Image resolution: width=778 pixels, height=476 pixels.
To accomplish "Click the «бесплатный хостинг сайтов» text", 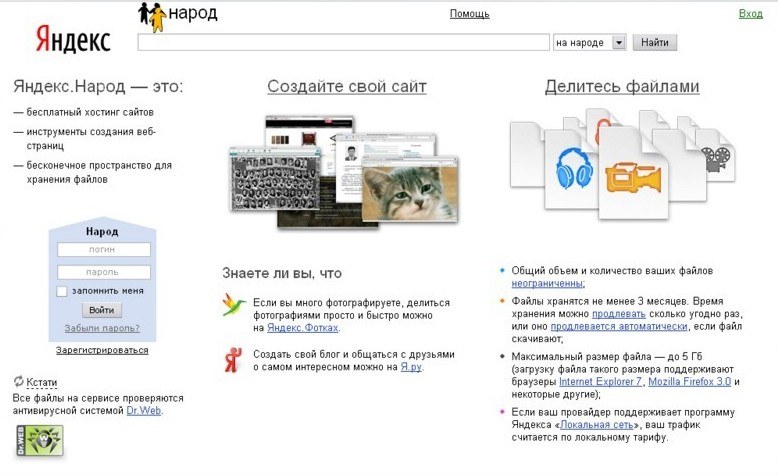I will click(90, 112).
